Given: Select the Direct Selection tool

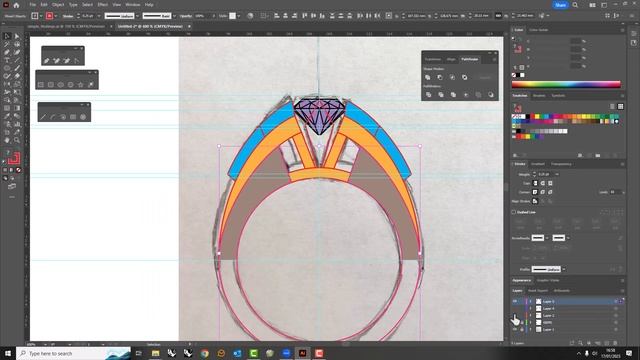Looking at the screenshot, I should 17,36.
